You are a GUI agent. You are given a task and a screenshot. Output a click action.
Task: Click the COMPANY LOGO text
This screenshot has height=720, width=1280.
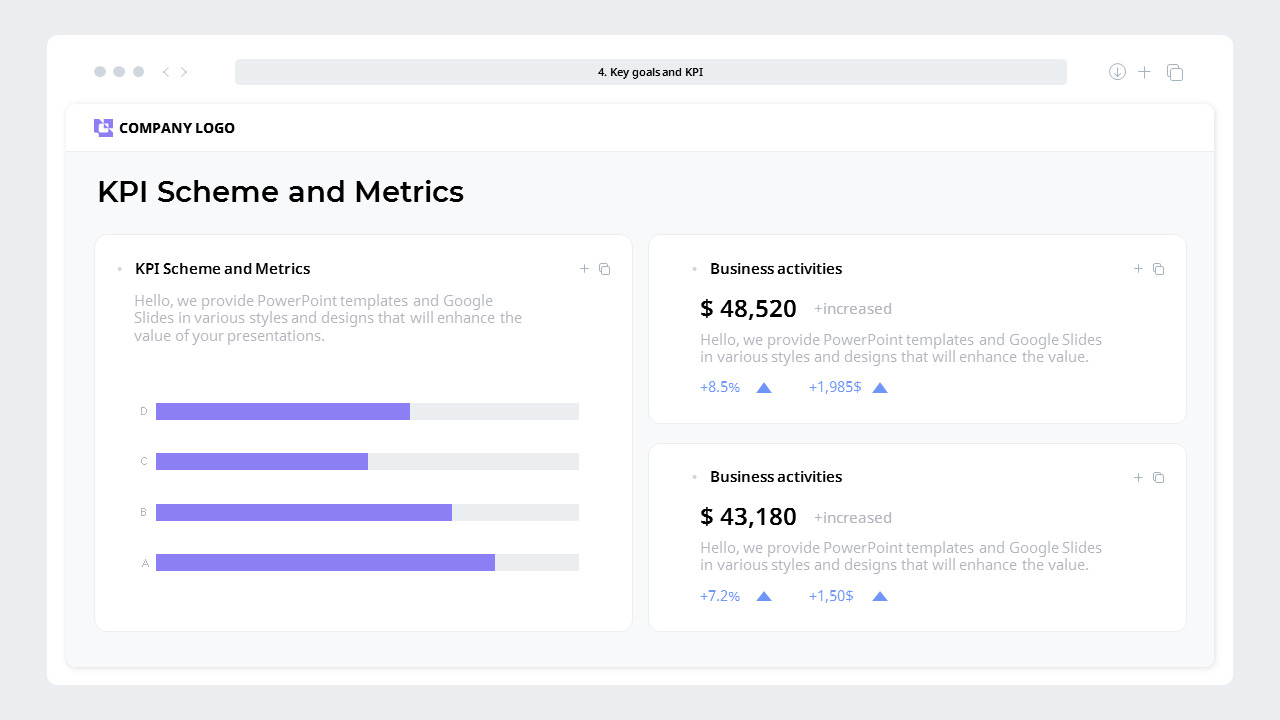[177, 128]
